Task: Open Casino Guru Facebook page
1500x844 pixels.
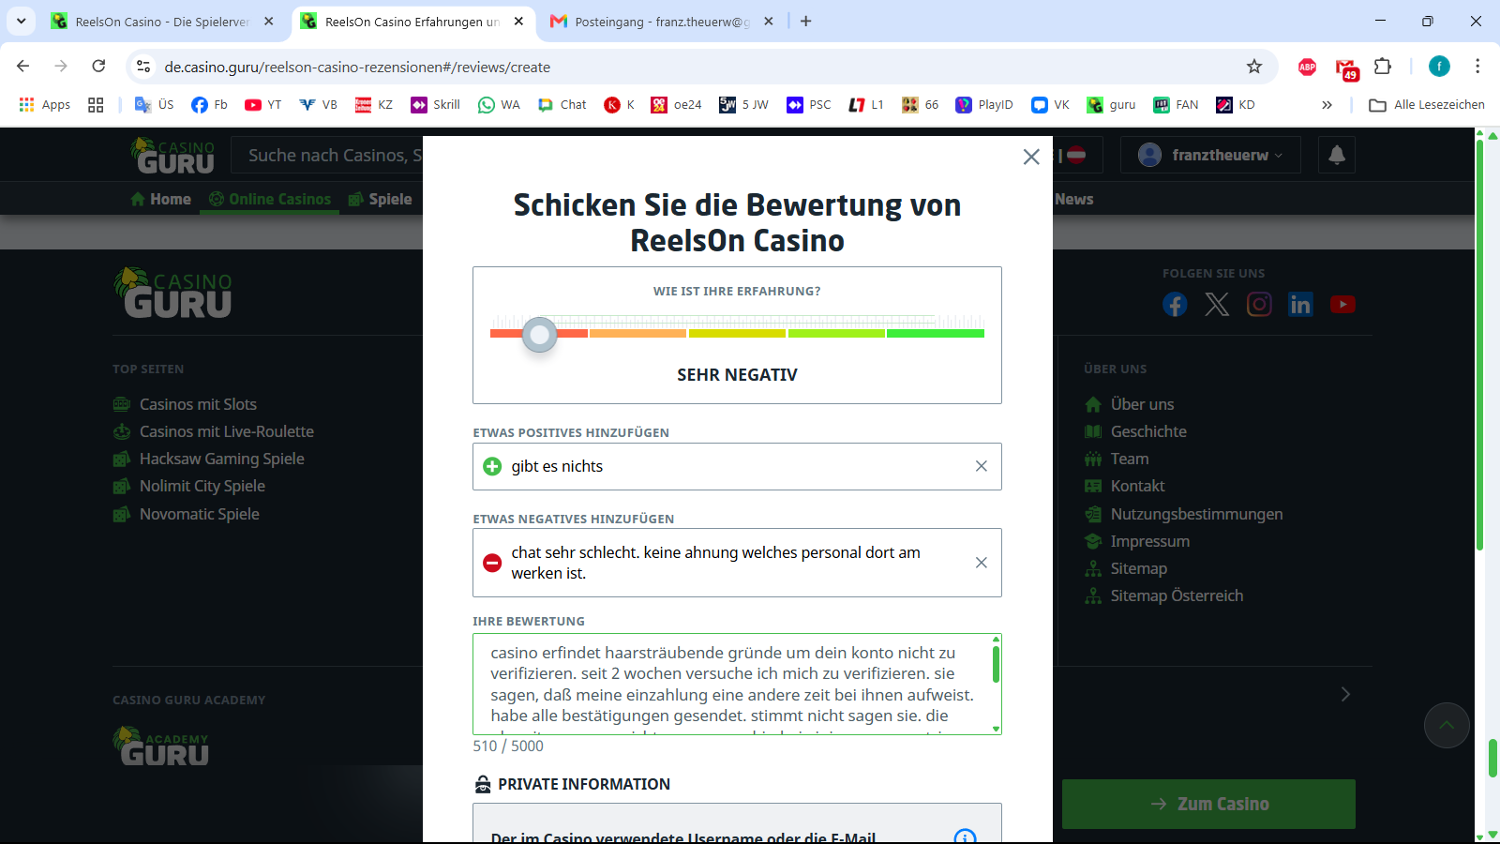Action: (1175, 304)
